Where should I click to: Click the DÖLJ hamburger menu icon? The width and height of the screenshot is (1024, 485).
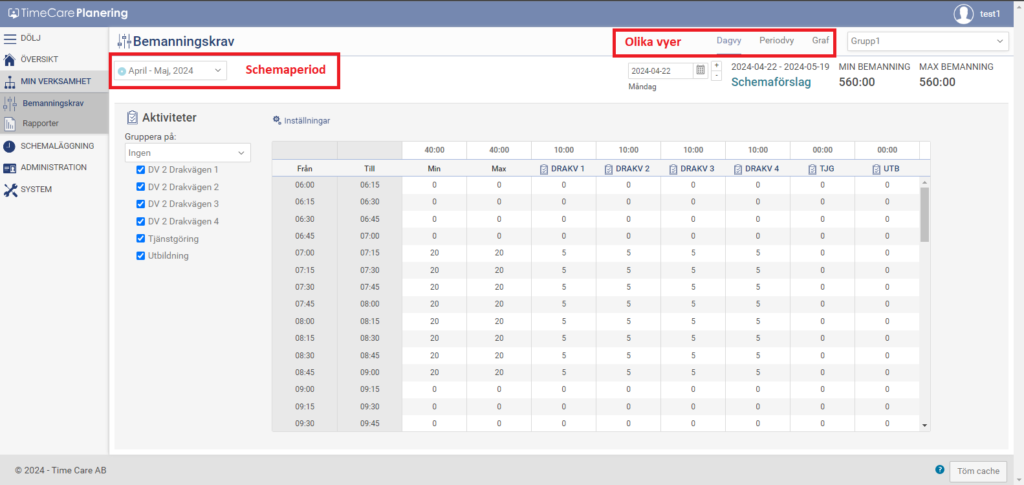(x=10, y=38)
